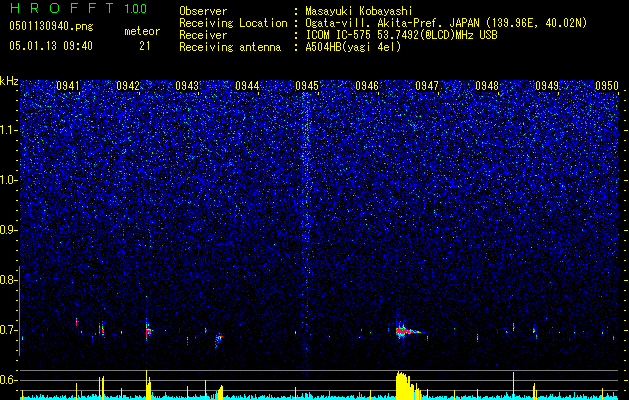The image size is (629, 400).
Task: Click the 0946 time marker
Action: click(x=367, y=86)
